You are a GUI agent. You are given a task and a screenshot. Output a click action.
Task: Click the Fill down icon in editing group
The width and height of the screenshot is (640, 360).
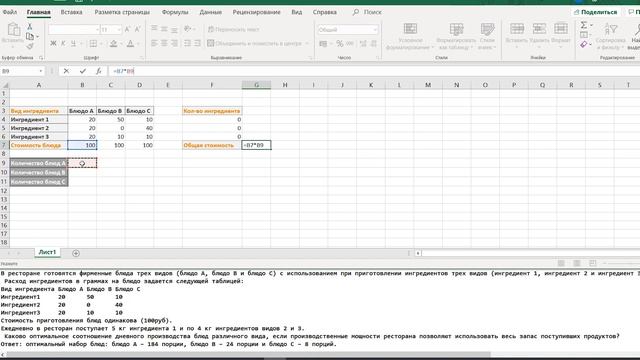[584, 35]
